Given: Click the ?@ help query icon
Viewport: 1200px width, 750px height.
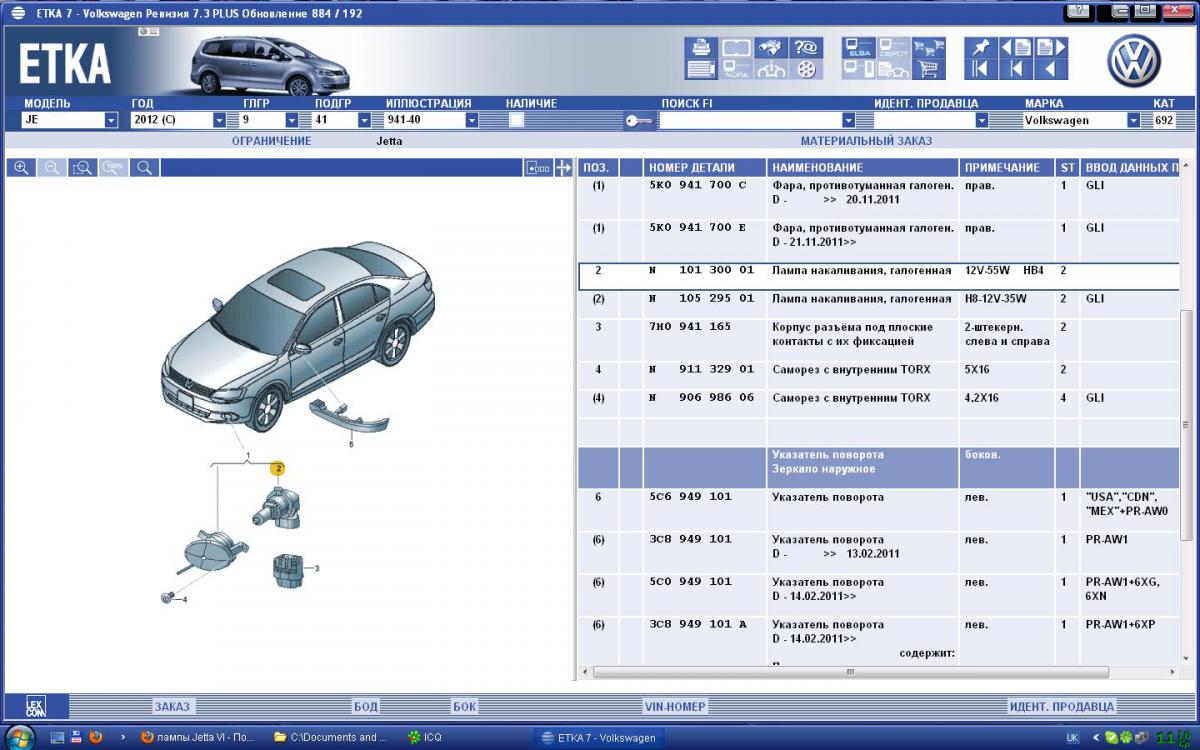Looking at the screenshot, I should click(x=806, y=48).
